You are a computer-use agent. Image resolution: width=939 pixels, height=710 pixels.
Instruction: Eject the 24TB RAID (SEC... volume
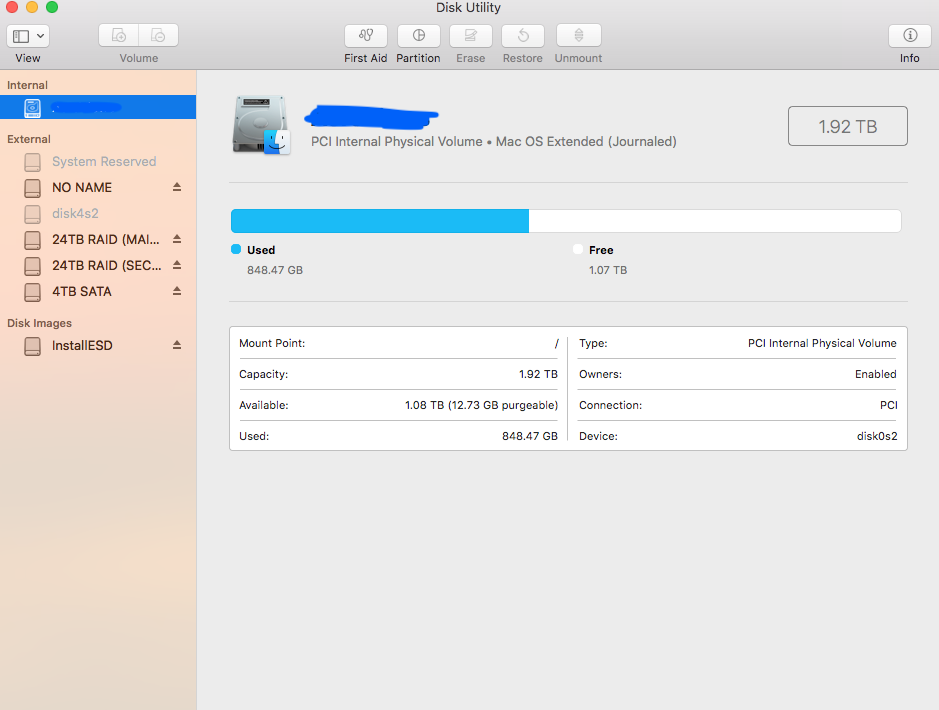coord(177,265)
